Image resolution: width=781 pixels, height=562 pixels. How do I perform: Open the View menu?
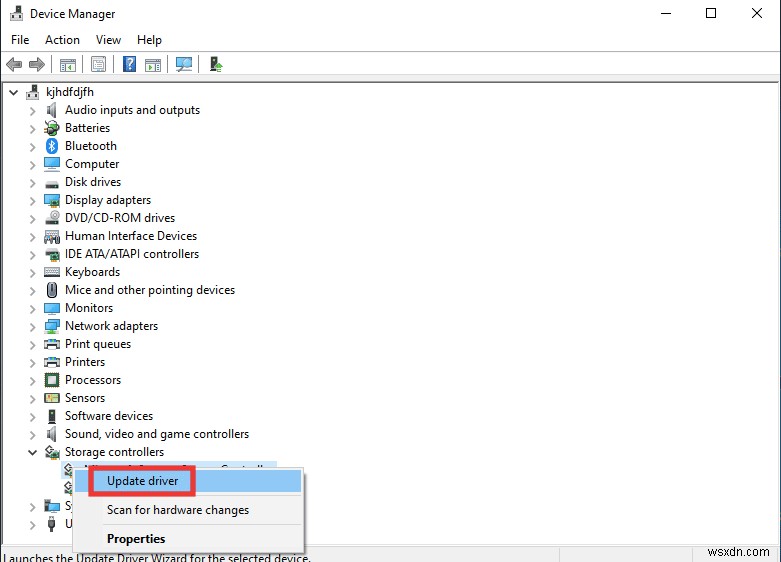coord(108,40)
